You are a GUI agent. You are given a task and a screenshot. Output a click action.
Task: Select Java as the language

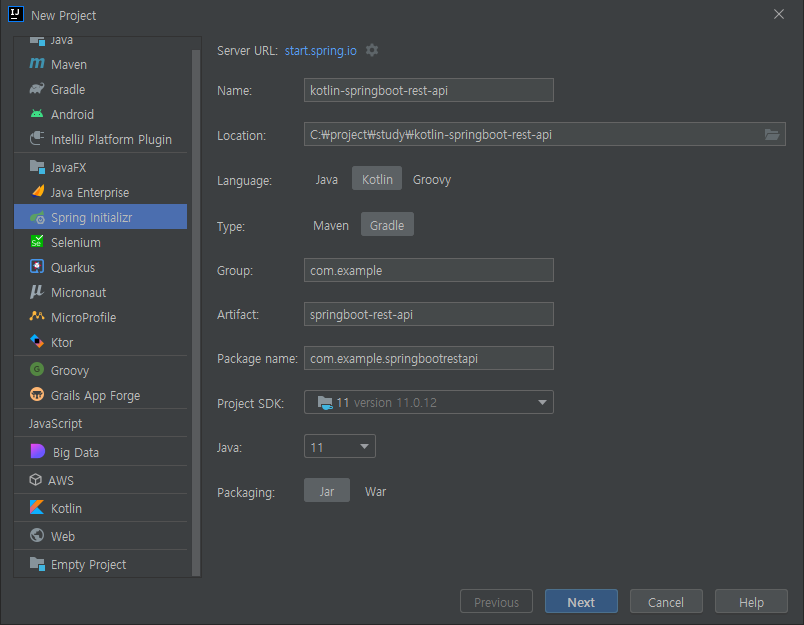pos(327,179)
